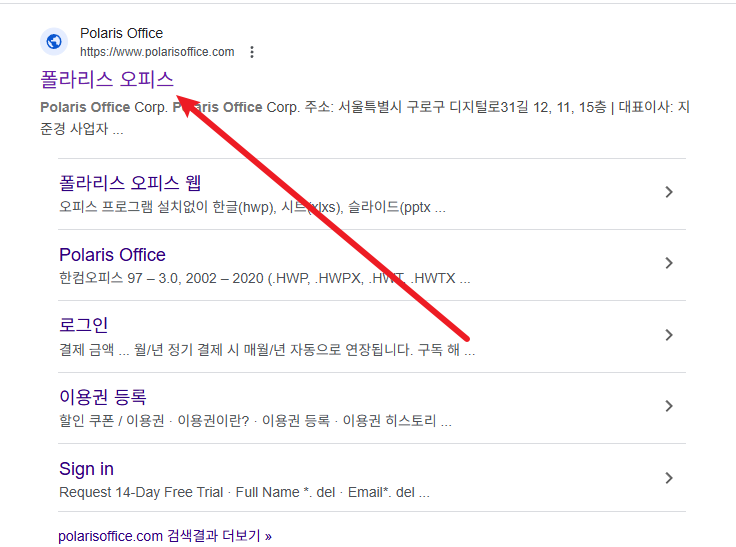The image size is (736, 547).
Task: Click the snippet text starting 할인 쿠폰 / 이용권
Action: click(255, 421)
